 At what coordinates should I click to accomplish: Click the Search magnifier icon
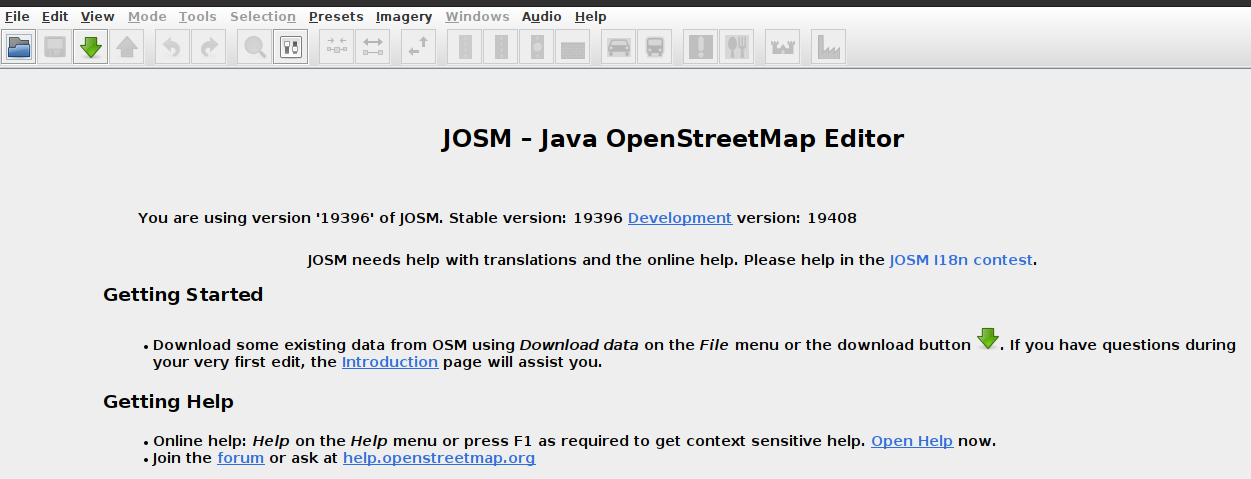point(255,47)
